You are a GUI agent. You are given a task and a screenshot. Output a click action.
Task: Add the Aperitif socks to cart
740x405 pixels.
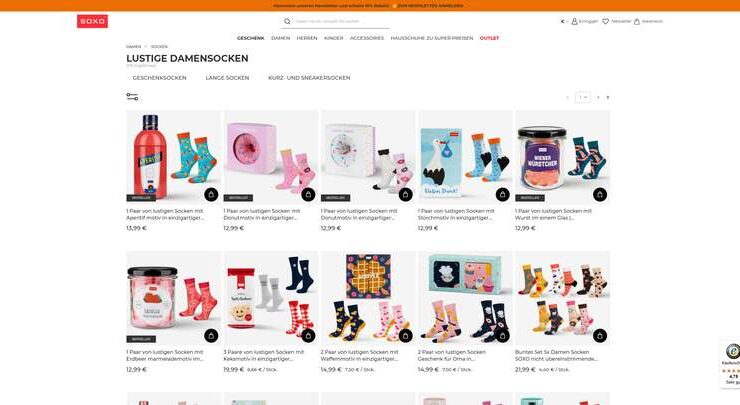point(211,194)
